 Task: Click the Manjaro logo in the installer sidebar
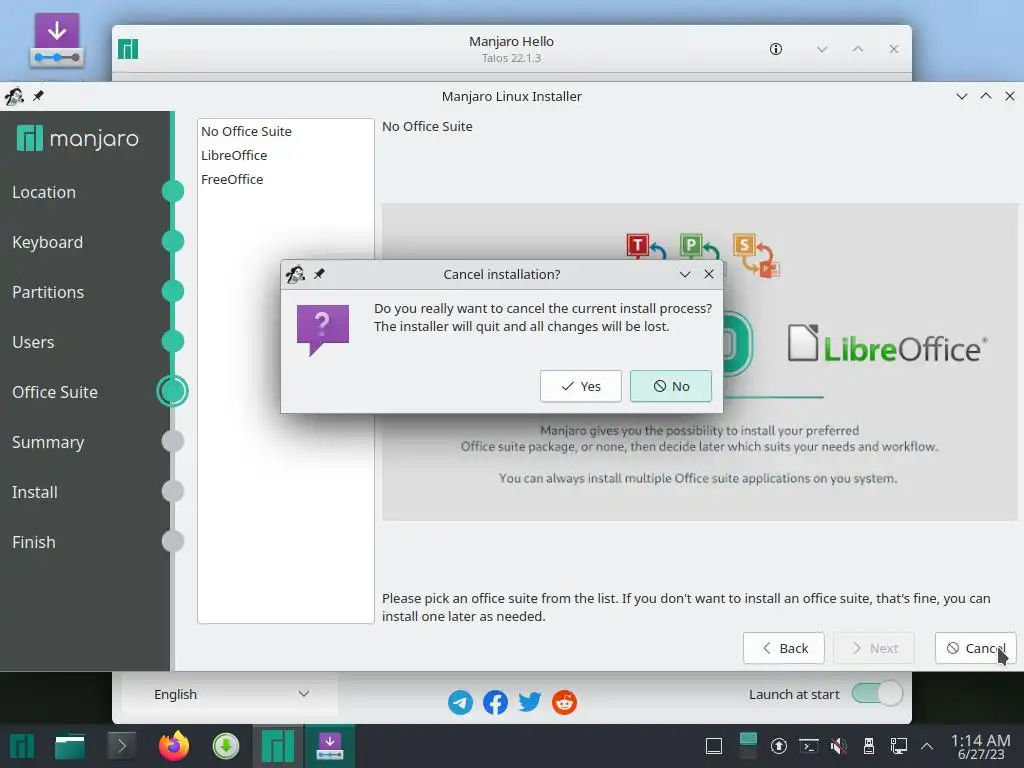(x=78, y=138)
